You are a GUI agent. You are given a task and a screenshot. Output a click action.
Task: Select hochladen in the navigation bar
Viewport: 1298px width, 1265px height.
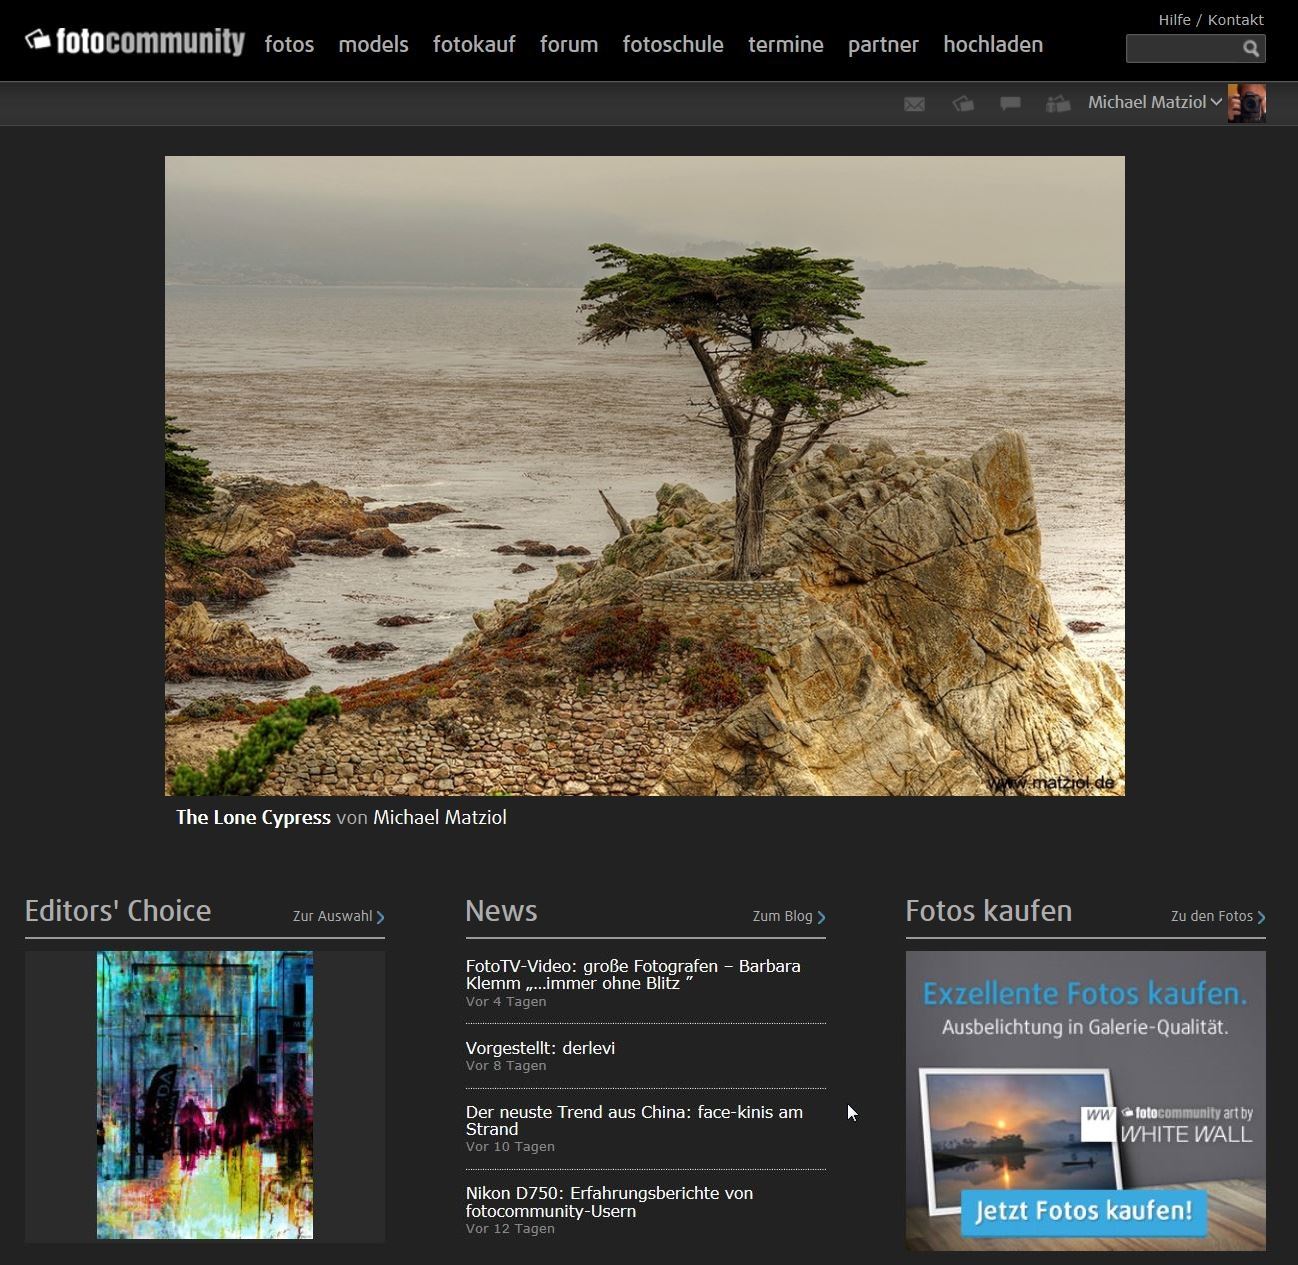992,45
